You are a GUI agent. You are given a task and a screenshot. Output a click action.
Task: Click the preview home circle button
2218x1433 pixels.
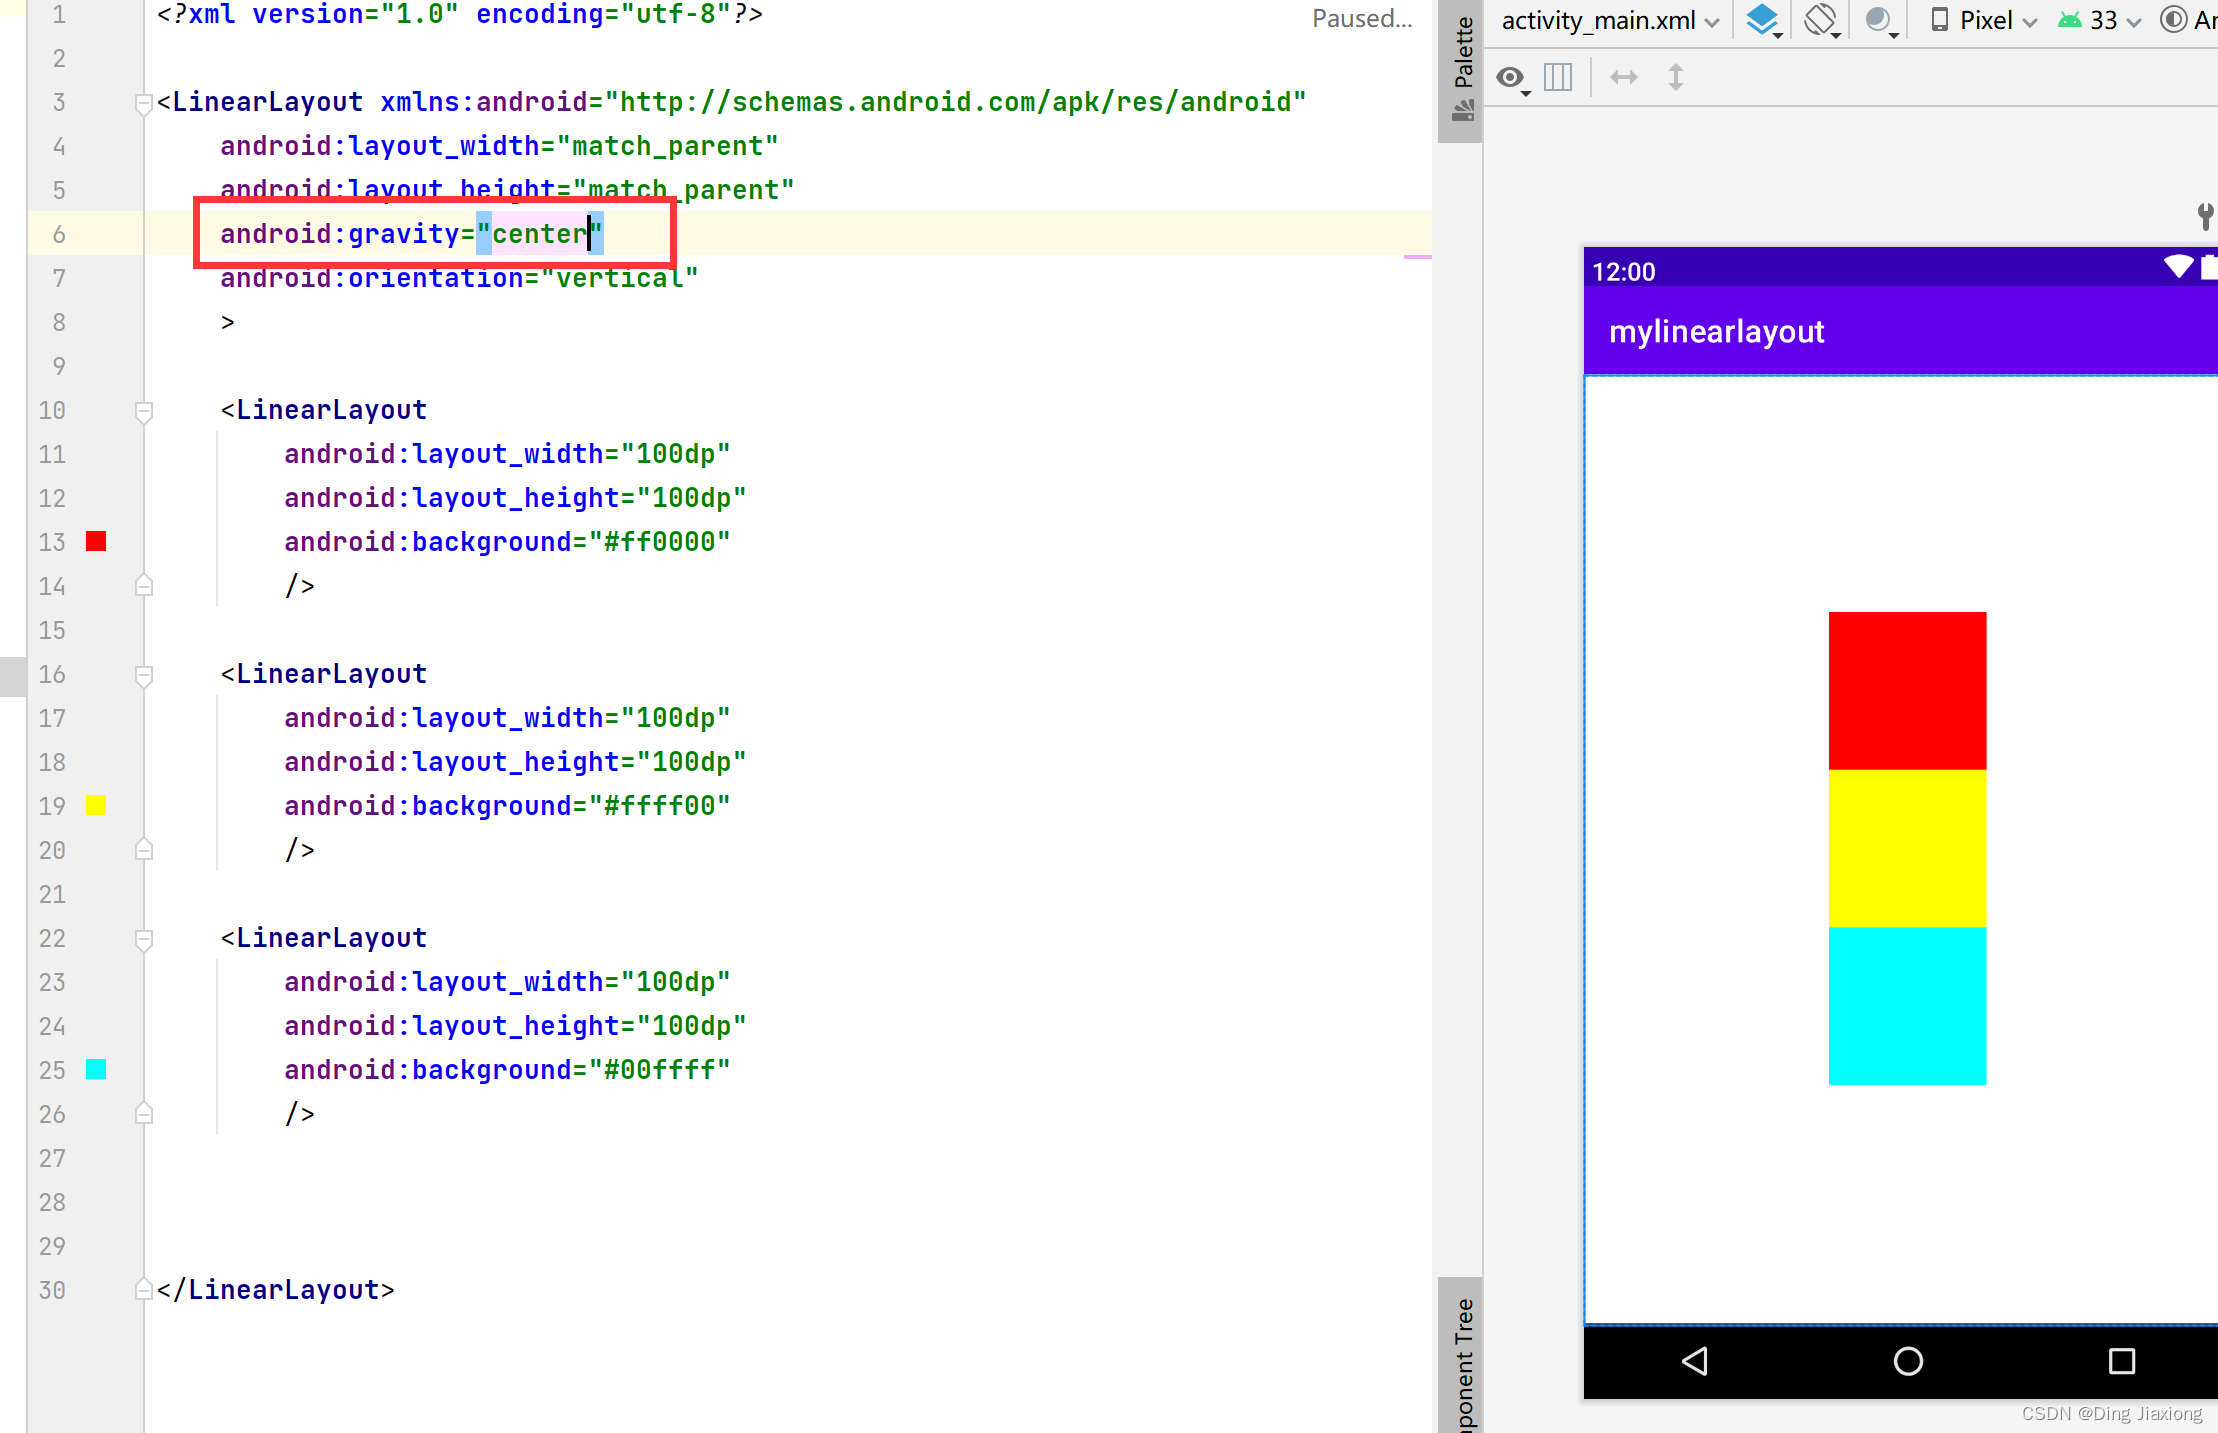[x=1908, y=1361]
